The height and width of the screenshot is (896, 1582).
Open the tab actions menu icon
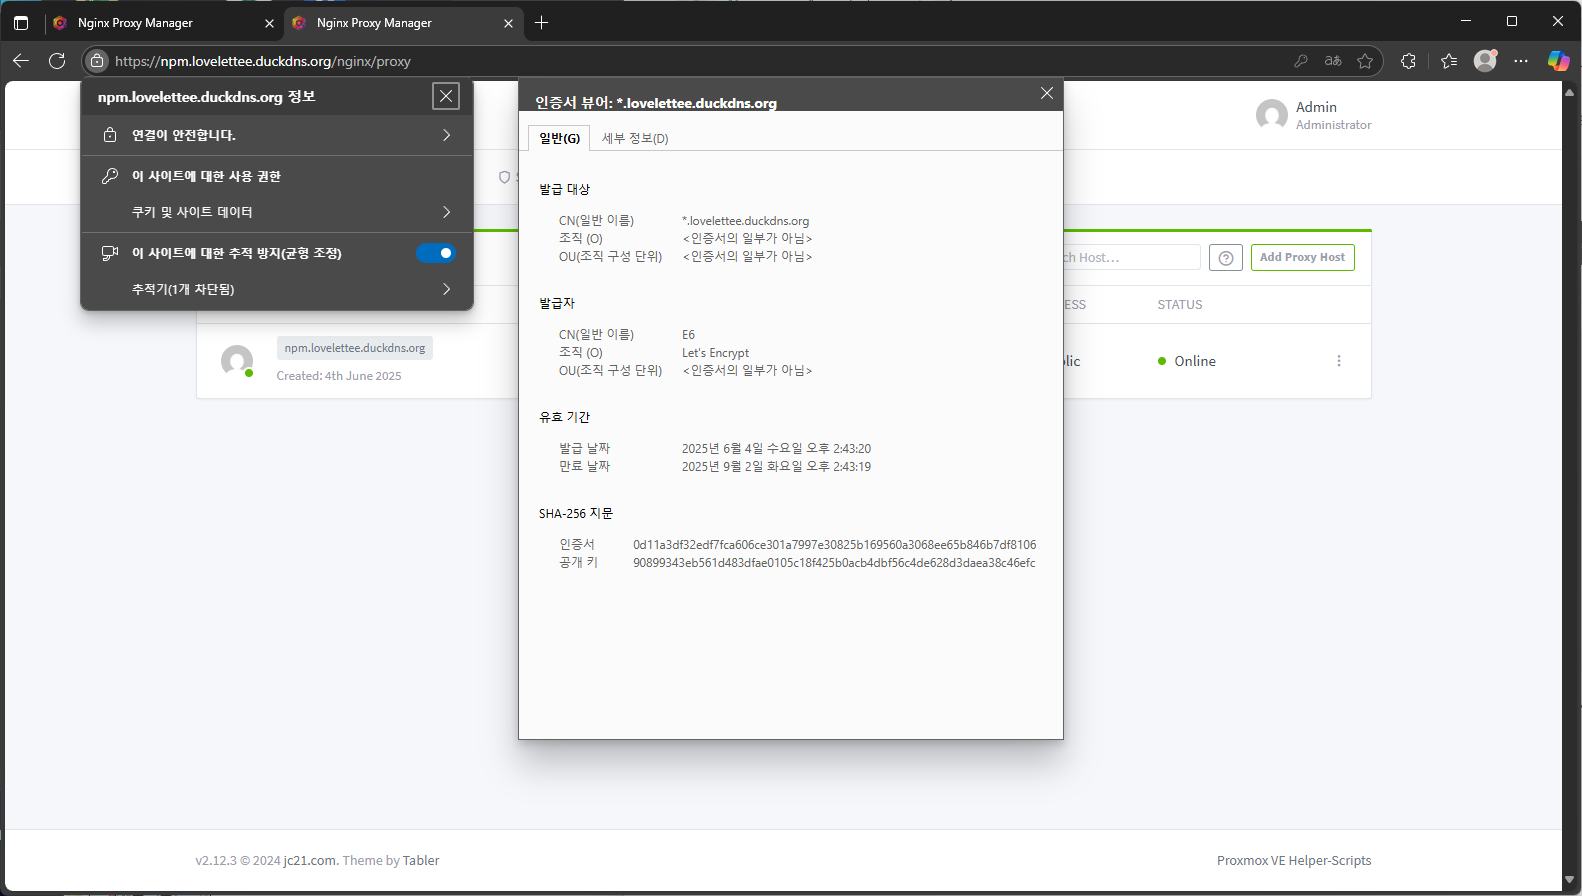coord(21,22)
